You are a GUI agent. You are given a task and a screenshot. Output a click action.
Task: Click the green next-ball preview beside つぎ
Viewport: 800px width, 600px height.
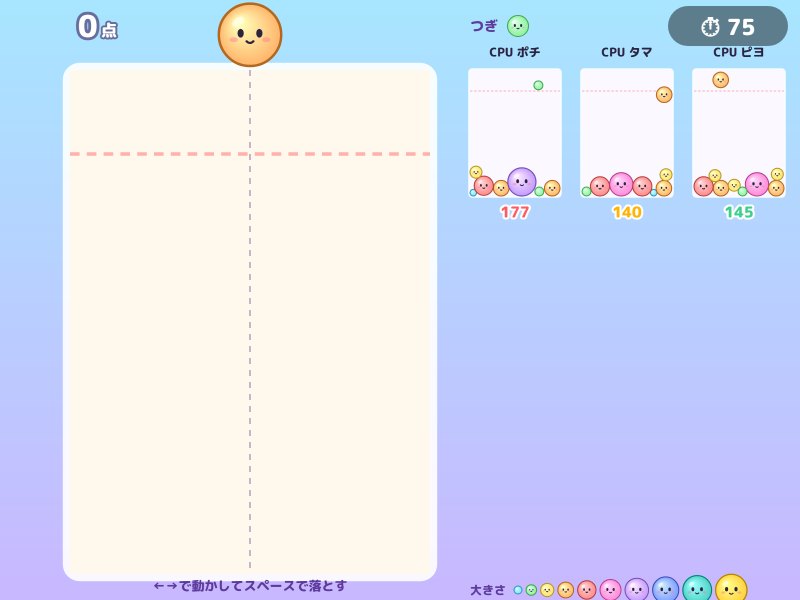click(x=518, y=26)
